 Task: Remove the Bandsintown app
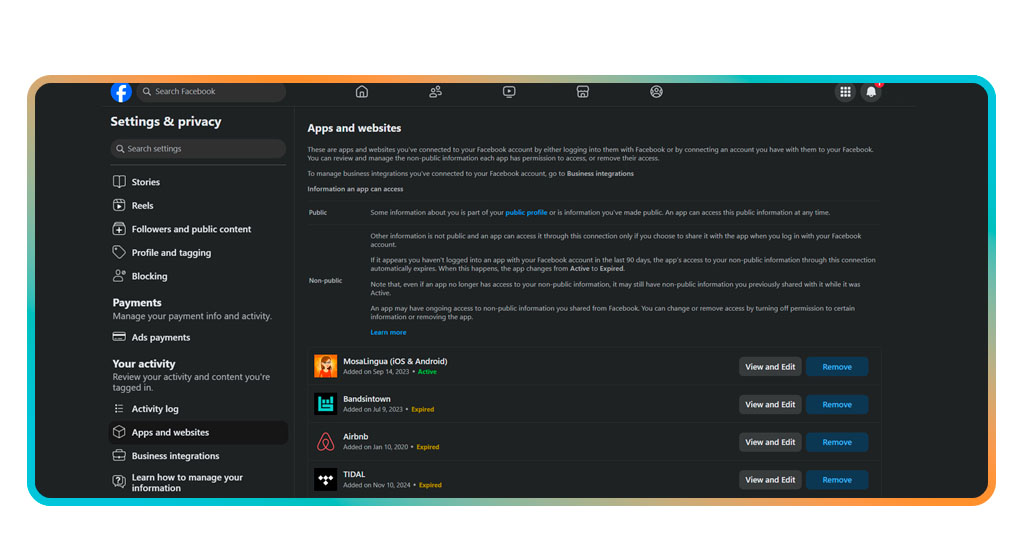837,405
